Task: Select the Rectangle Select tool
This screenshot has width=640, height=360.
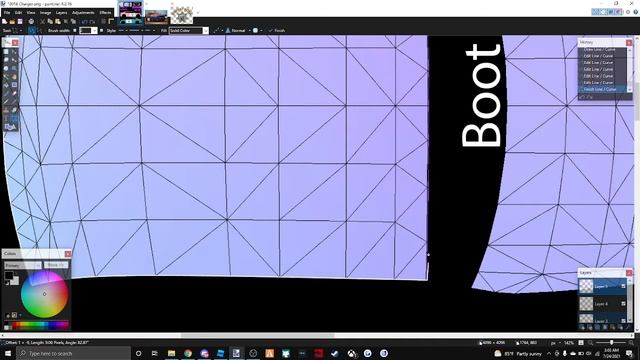Action: [x=6, y=52]
